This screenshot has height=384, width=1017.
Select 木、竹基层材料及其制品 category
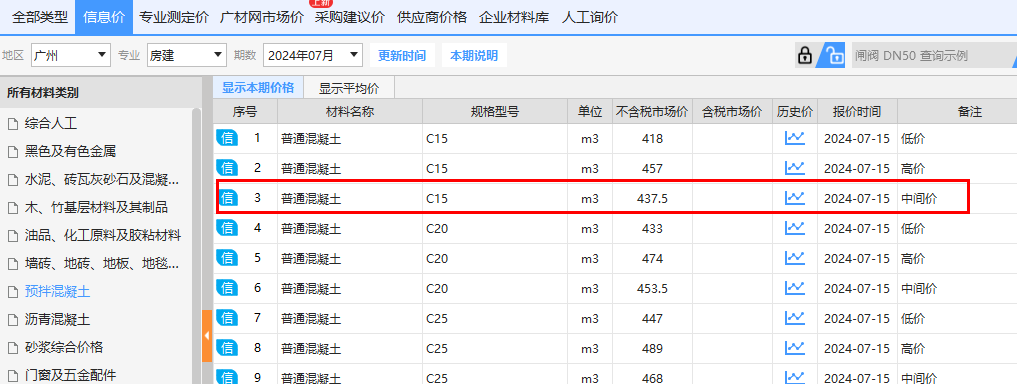(96, 208)
